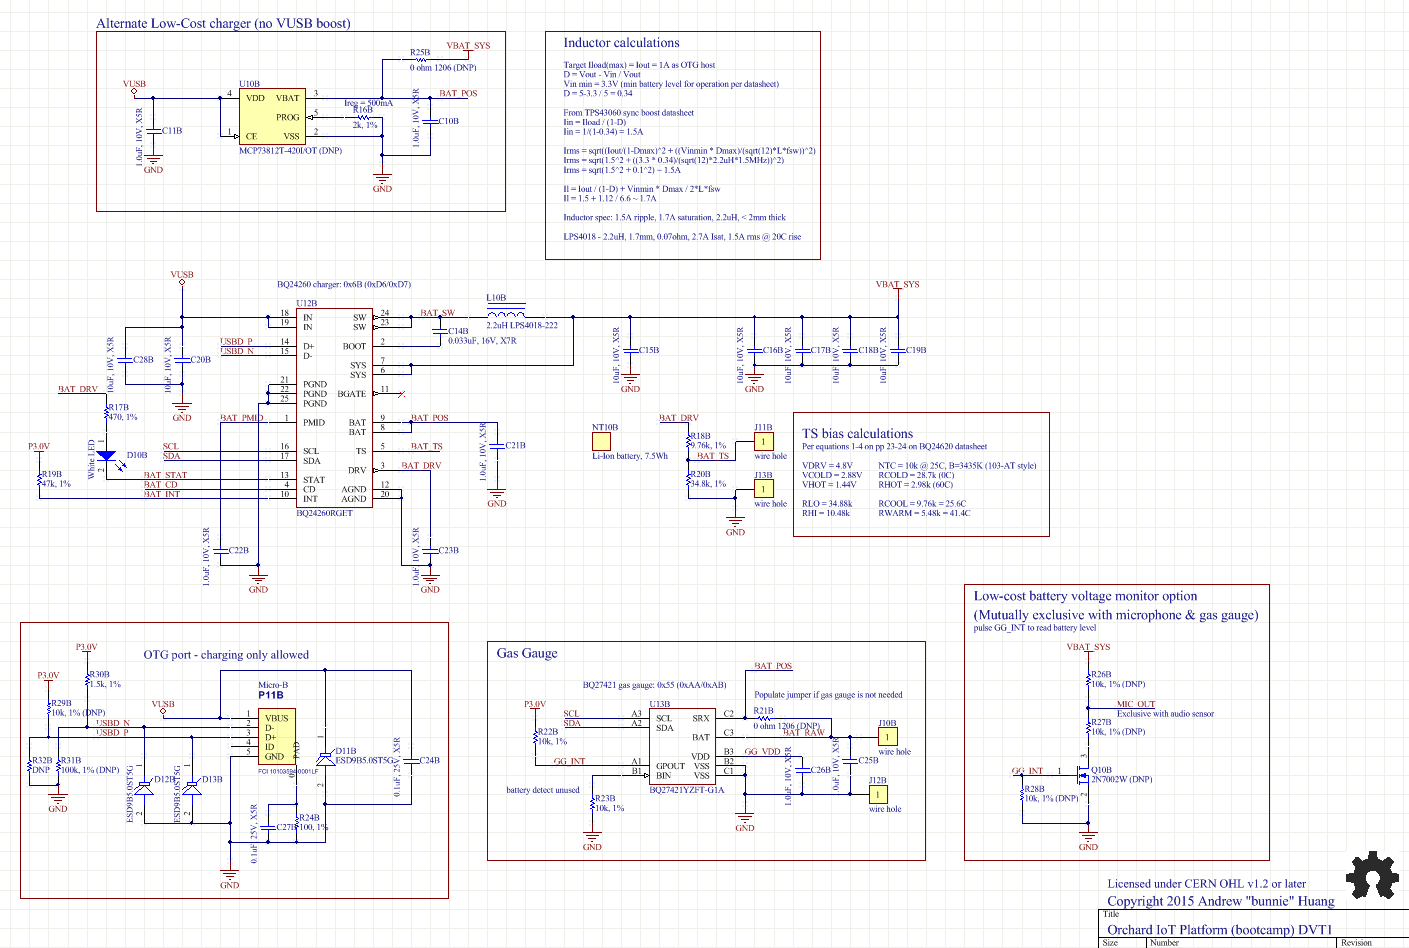The width and height of the screenshot is (1409, 948).
Task: Click the 'battery detect unused' note
Action: pos(543,790)
